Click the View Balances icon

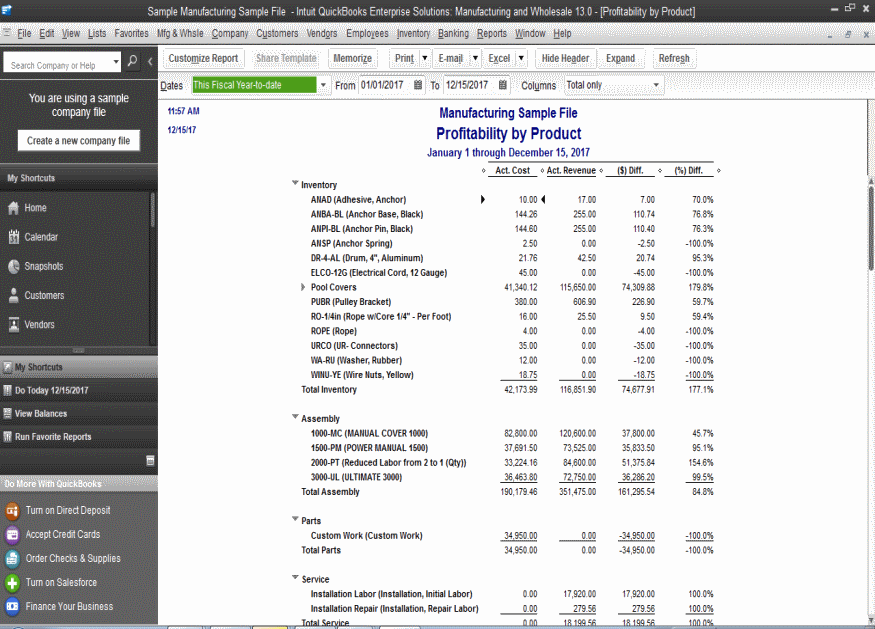pos(7,414)
